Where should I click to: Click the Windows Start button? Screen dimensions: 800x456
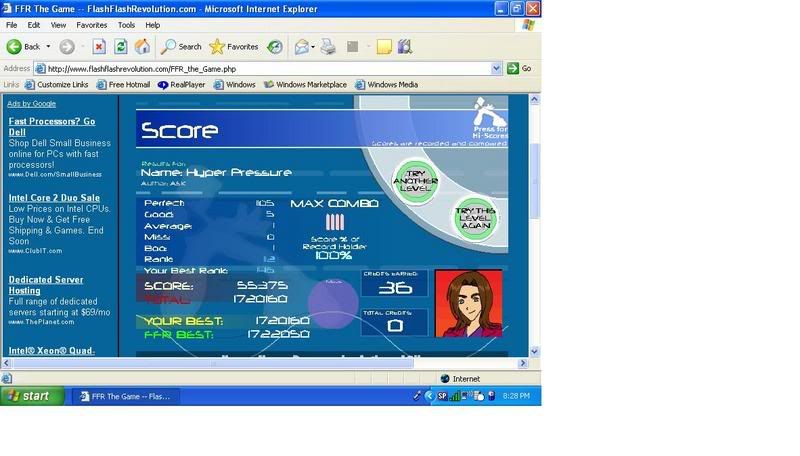coord(28,396)
